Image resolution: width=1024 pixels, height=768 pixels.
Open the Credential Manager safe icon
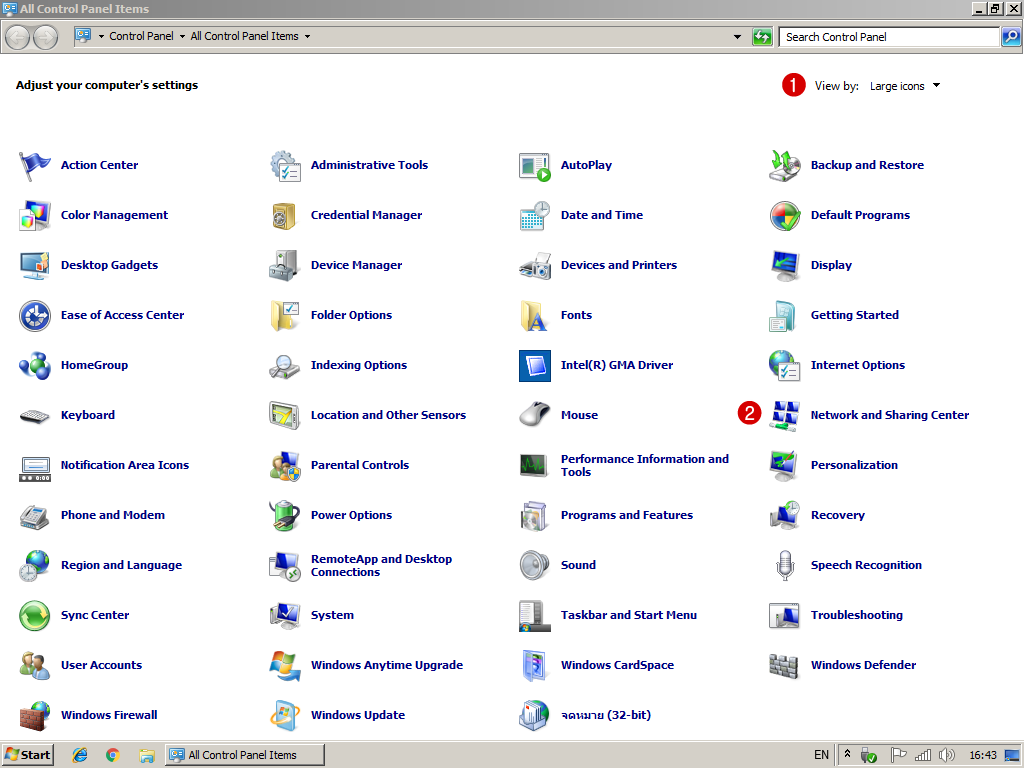point(285,216)
